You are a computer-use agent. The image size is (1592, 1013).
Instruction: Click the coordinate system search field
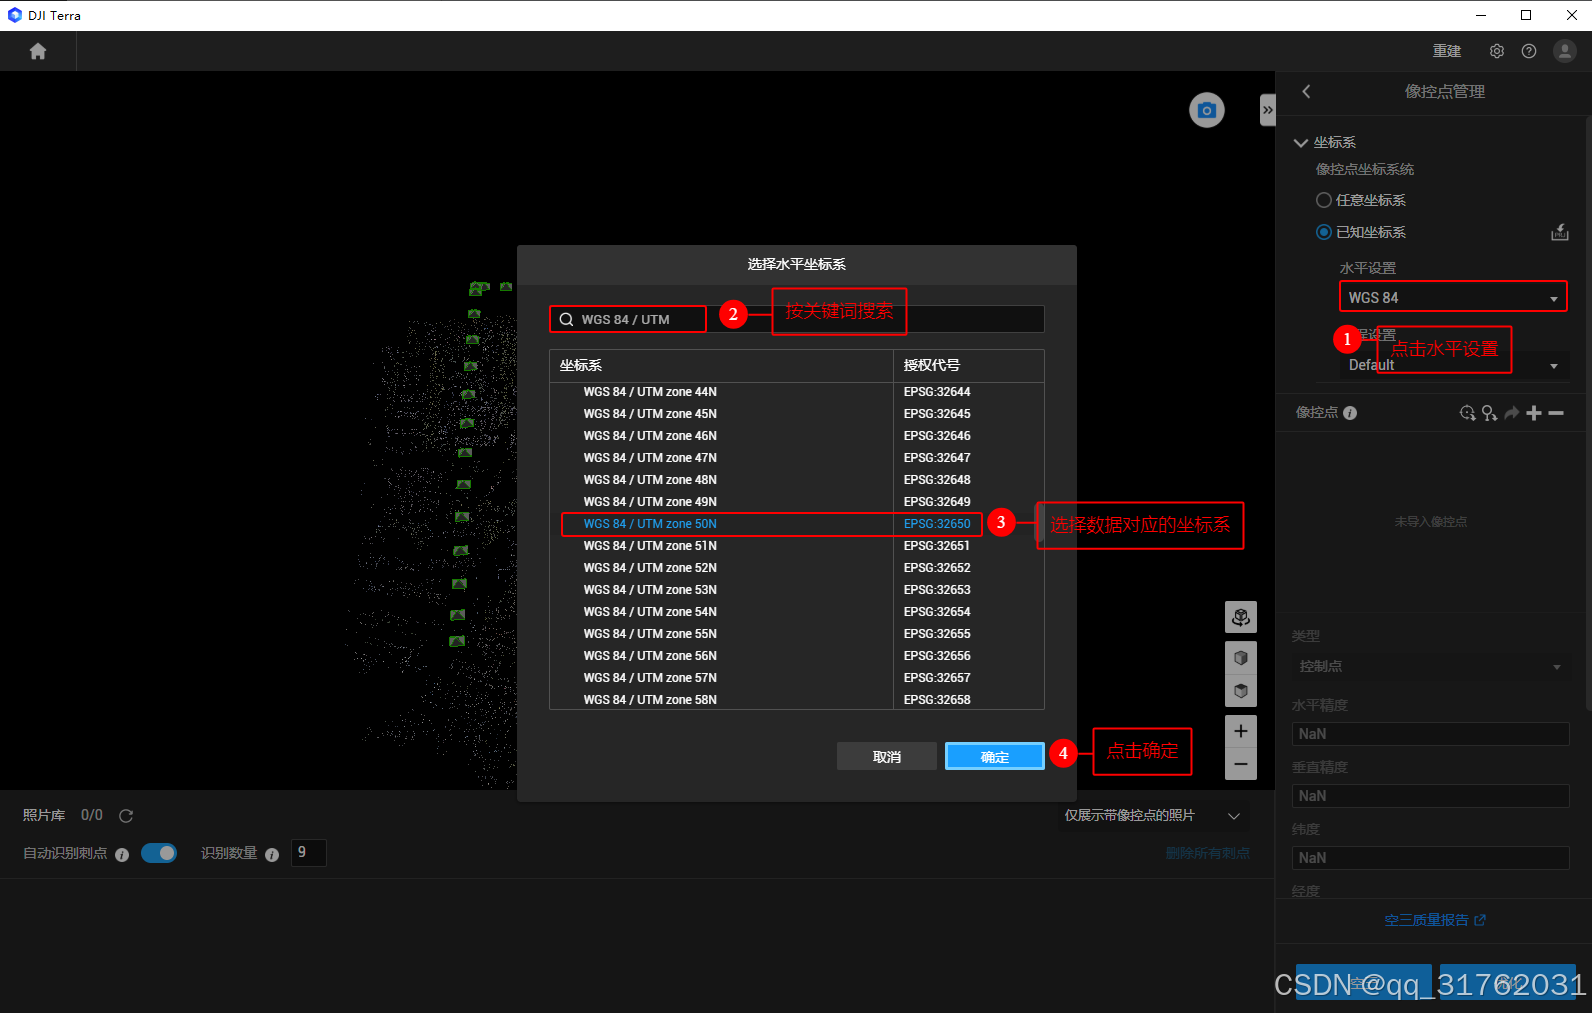click(x=797, y=319)
